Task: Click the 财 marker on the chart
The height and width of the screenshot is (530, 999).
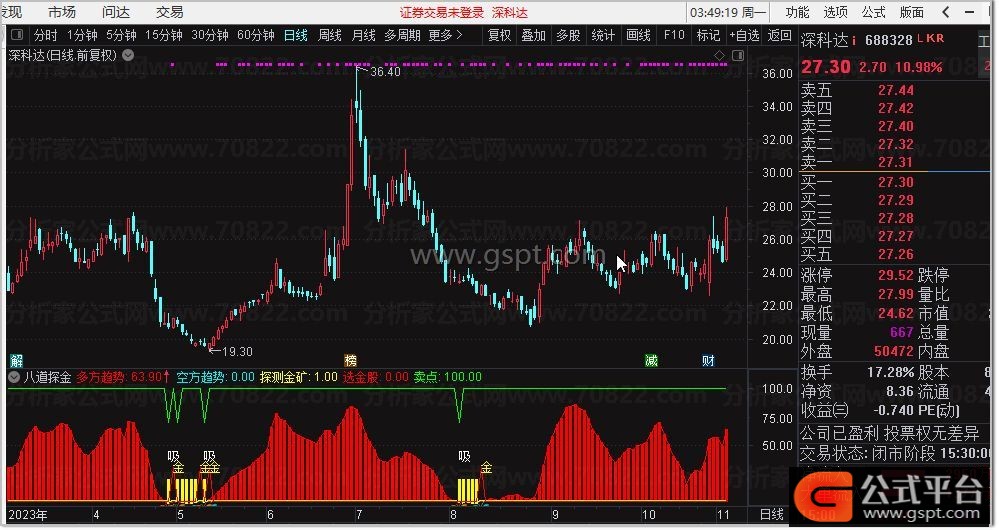Action: point(708,361)
